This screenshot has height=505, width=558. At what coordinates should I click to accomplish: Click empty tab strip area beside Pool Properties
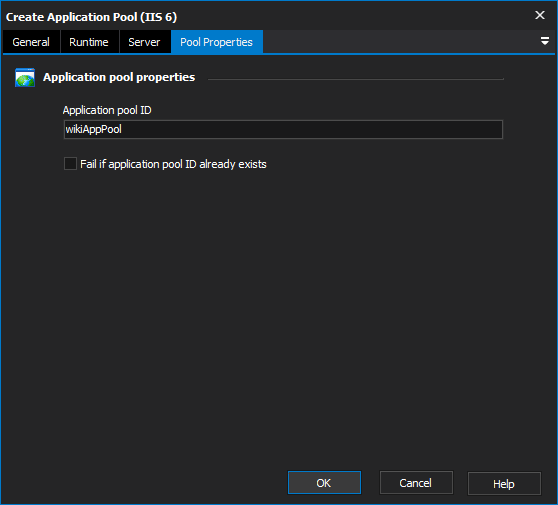click(x=400, y=42)
